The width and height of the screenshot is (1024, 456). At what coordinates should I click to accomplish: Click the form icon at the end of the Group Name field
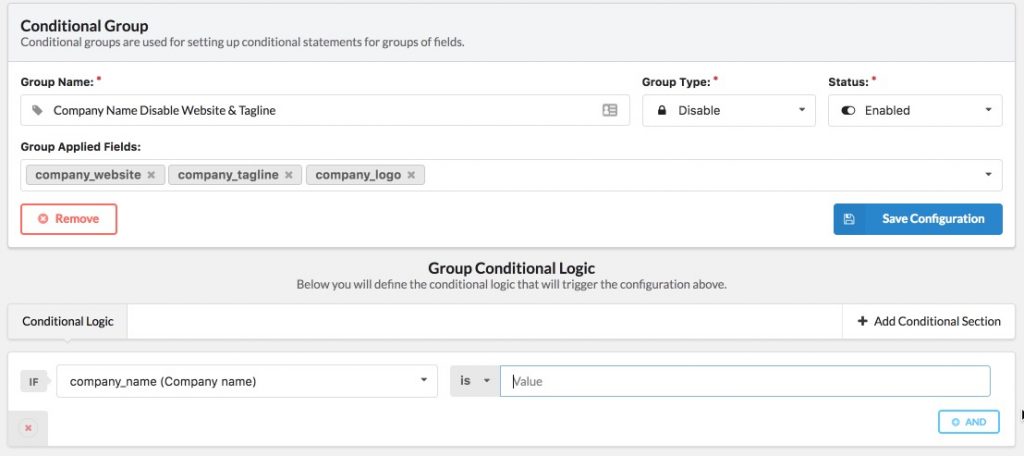click(609, 110)
